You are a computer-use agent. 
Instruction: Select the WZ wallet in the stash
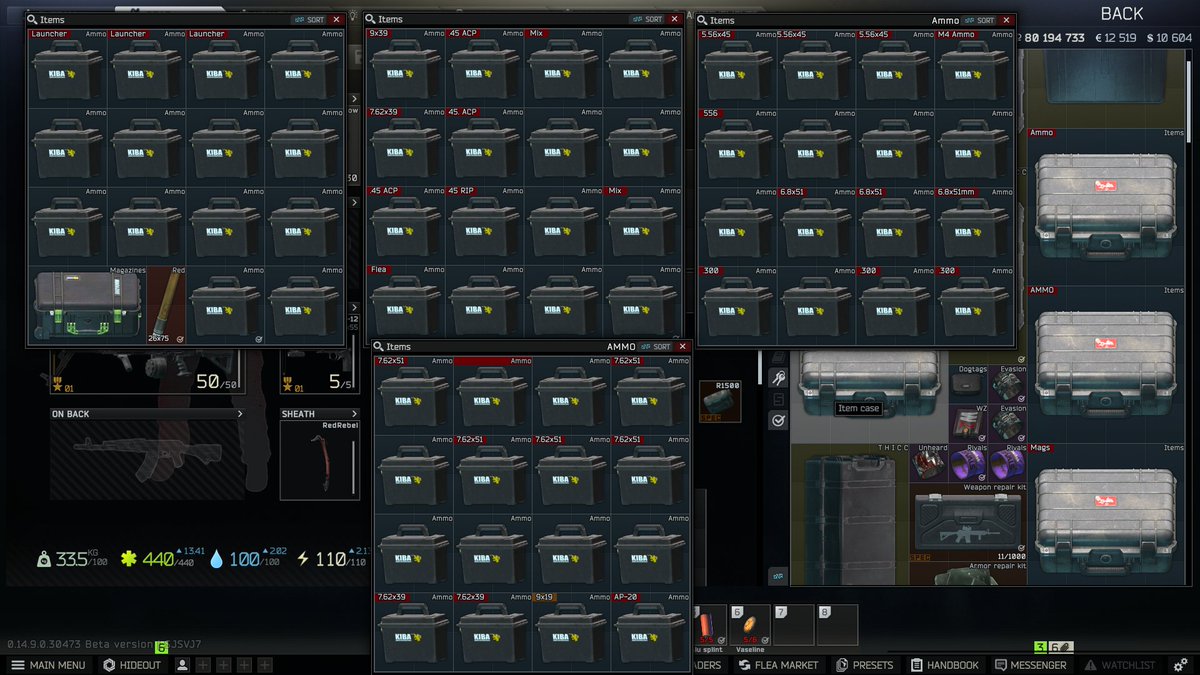tap(969, 424)
